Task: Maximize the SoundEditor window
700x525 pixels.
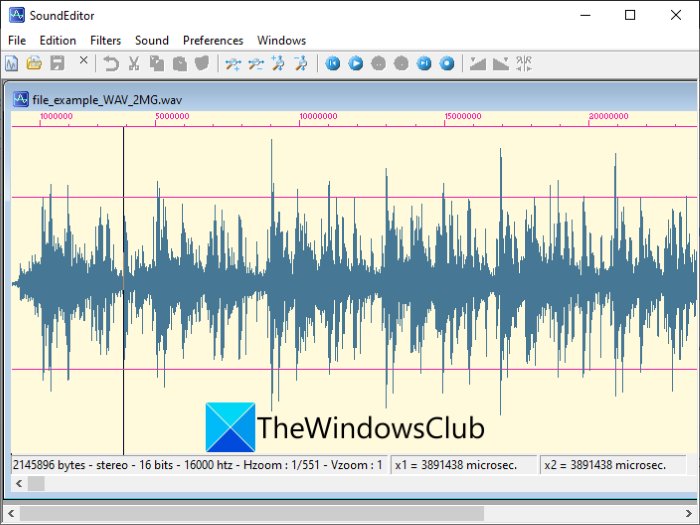Action: click(630, 15)
